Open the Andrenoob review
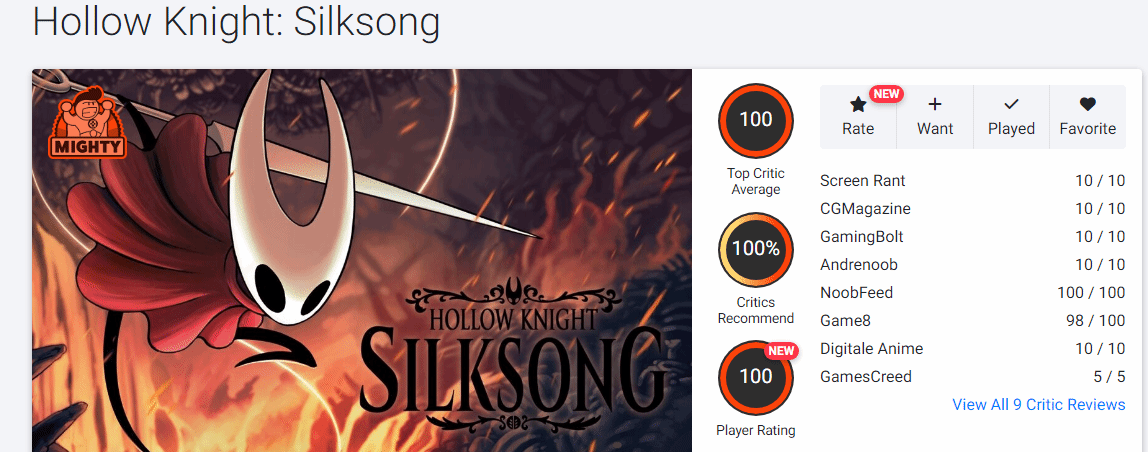The height and width of the screenshot is (452, 1148). point(859,265)
